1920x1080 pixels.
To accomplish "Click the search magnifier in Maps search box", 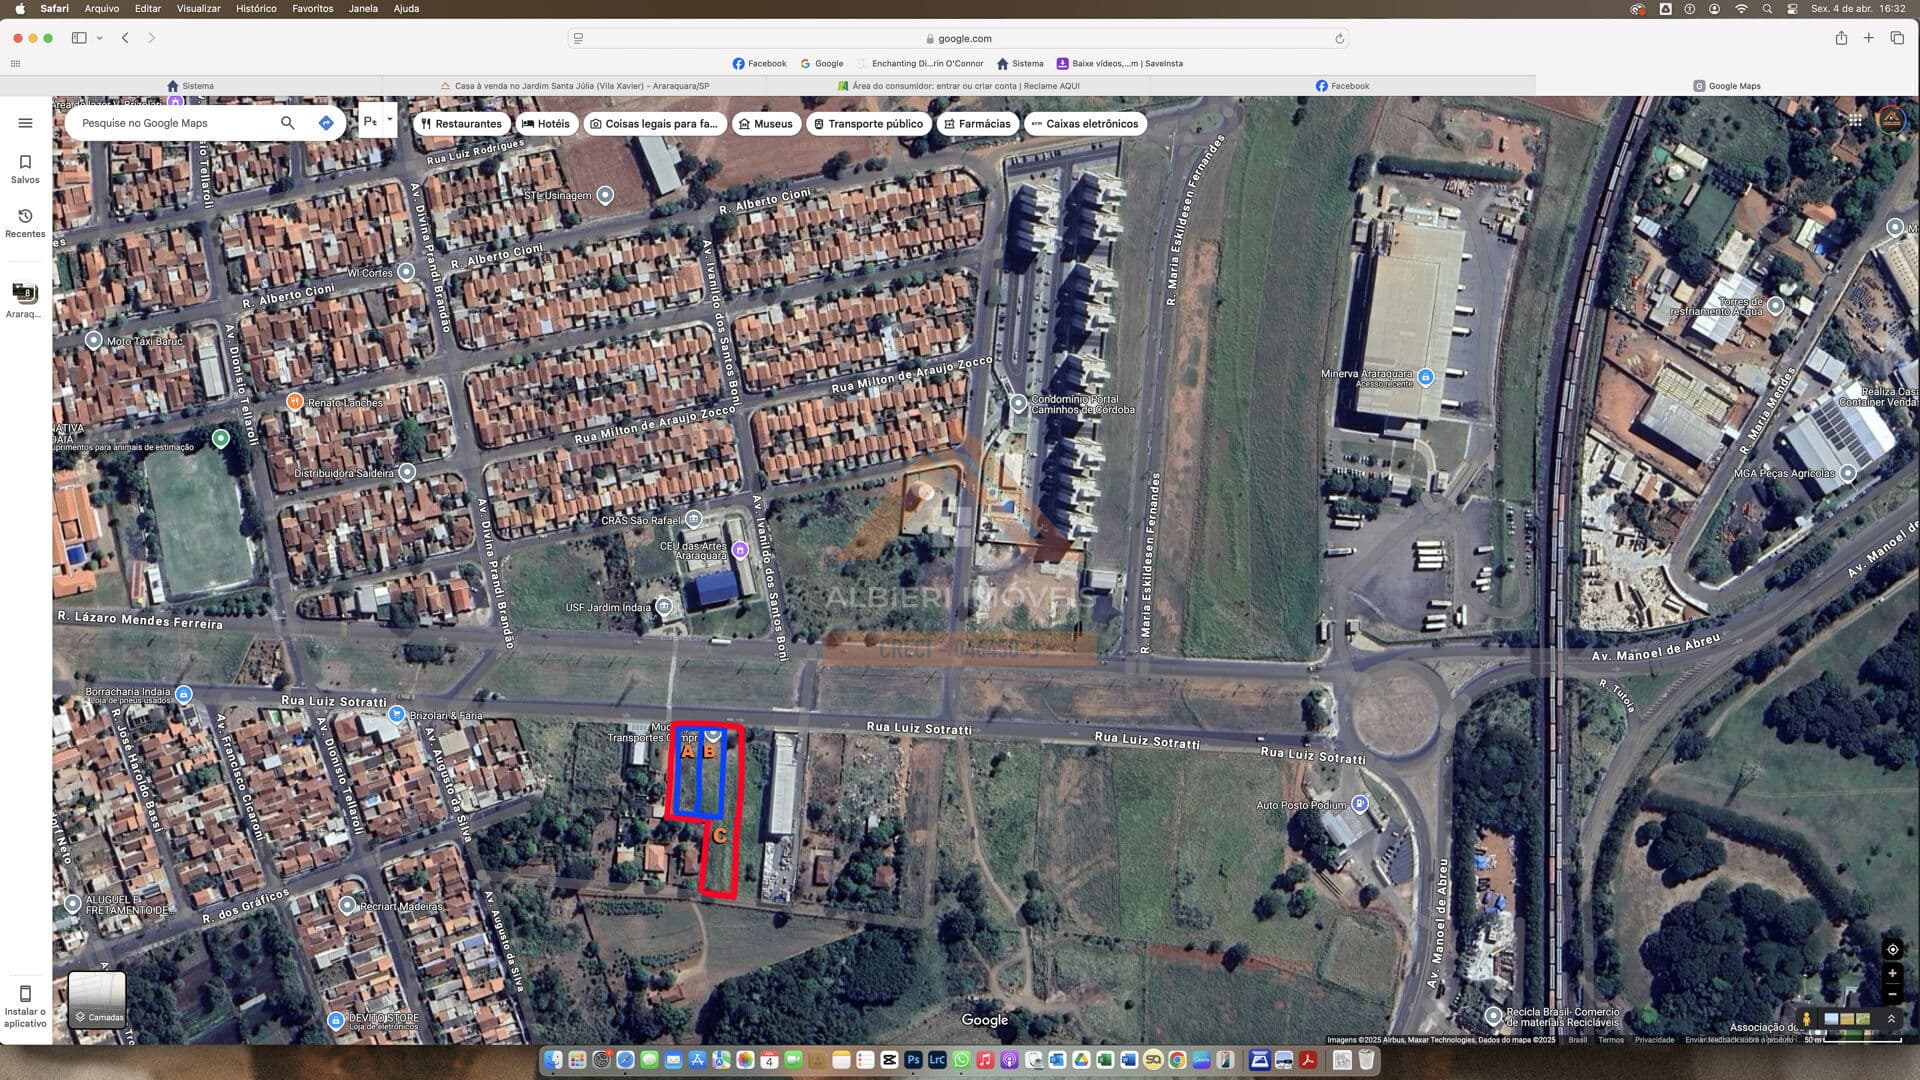I will (288, 123).
